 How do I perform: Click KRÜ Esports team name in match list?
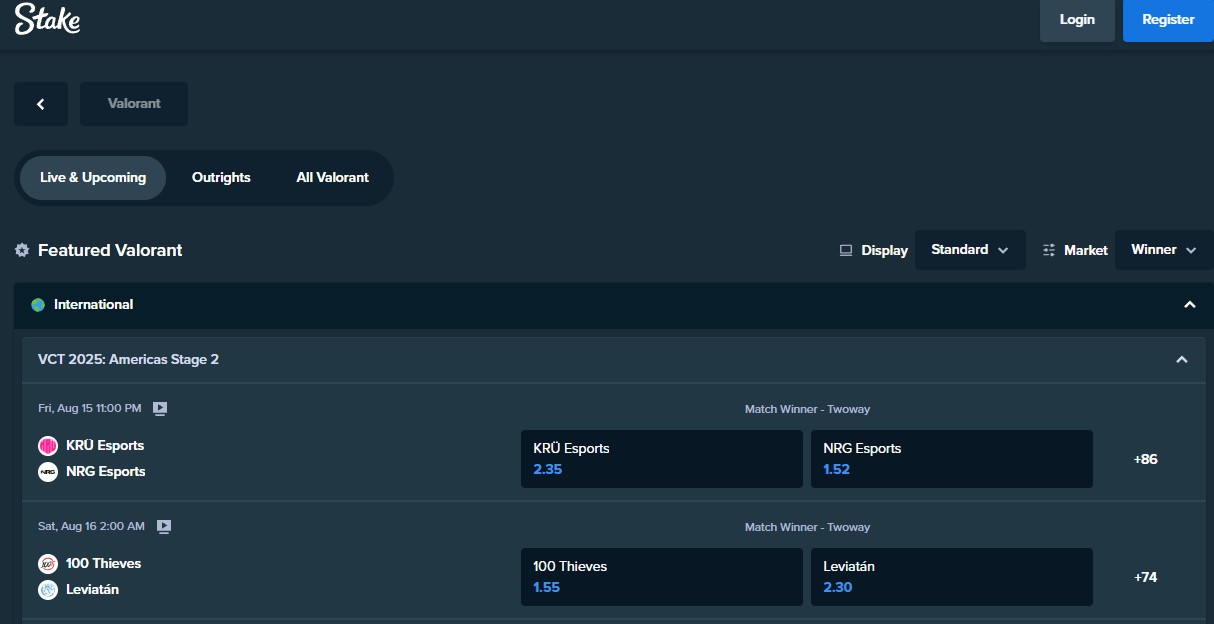[105, 446]
